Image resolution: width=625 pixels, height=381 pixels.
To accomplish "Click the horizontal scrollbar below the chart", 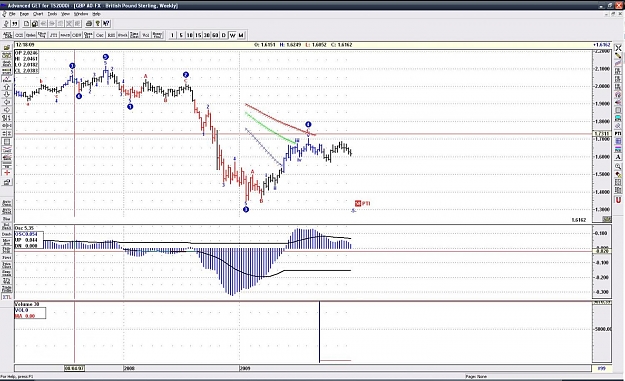I will pyautogui.click(x=303, y=368).
